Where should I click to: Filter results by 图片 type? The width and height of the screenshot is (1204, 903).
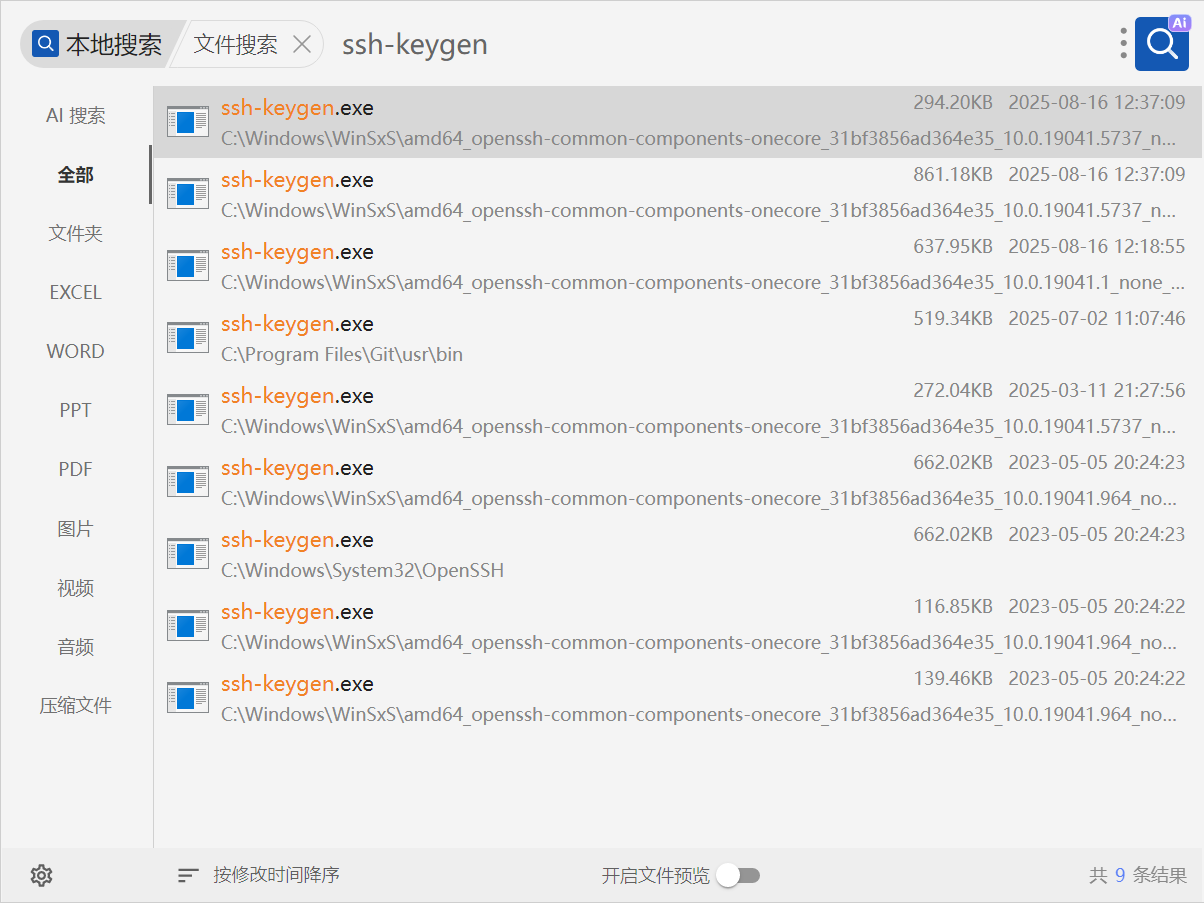76,529
